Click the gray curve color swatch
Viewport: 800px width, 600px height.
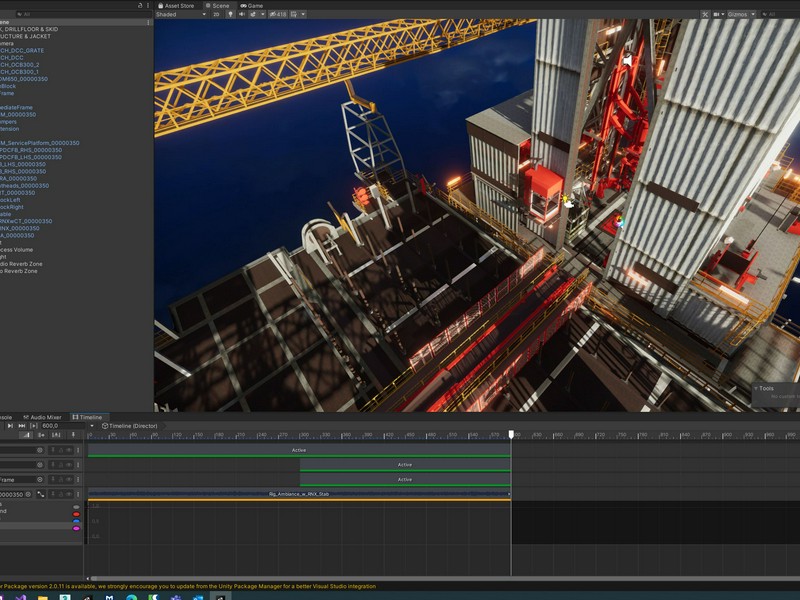click(x=77, y=507)
